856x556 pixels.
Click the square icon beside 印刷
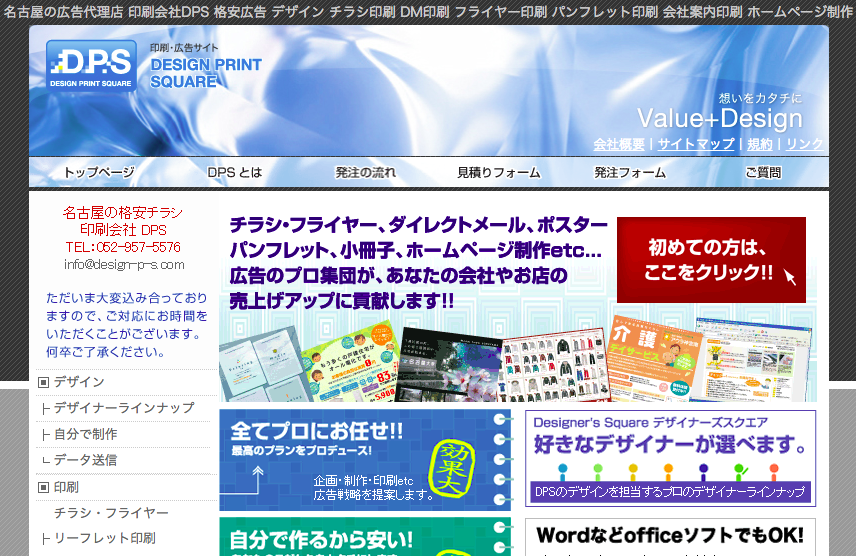click(x=43, y=487)
